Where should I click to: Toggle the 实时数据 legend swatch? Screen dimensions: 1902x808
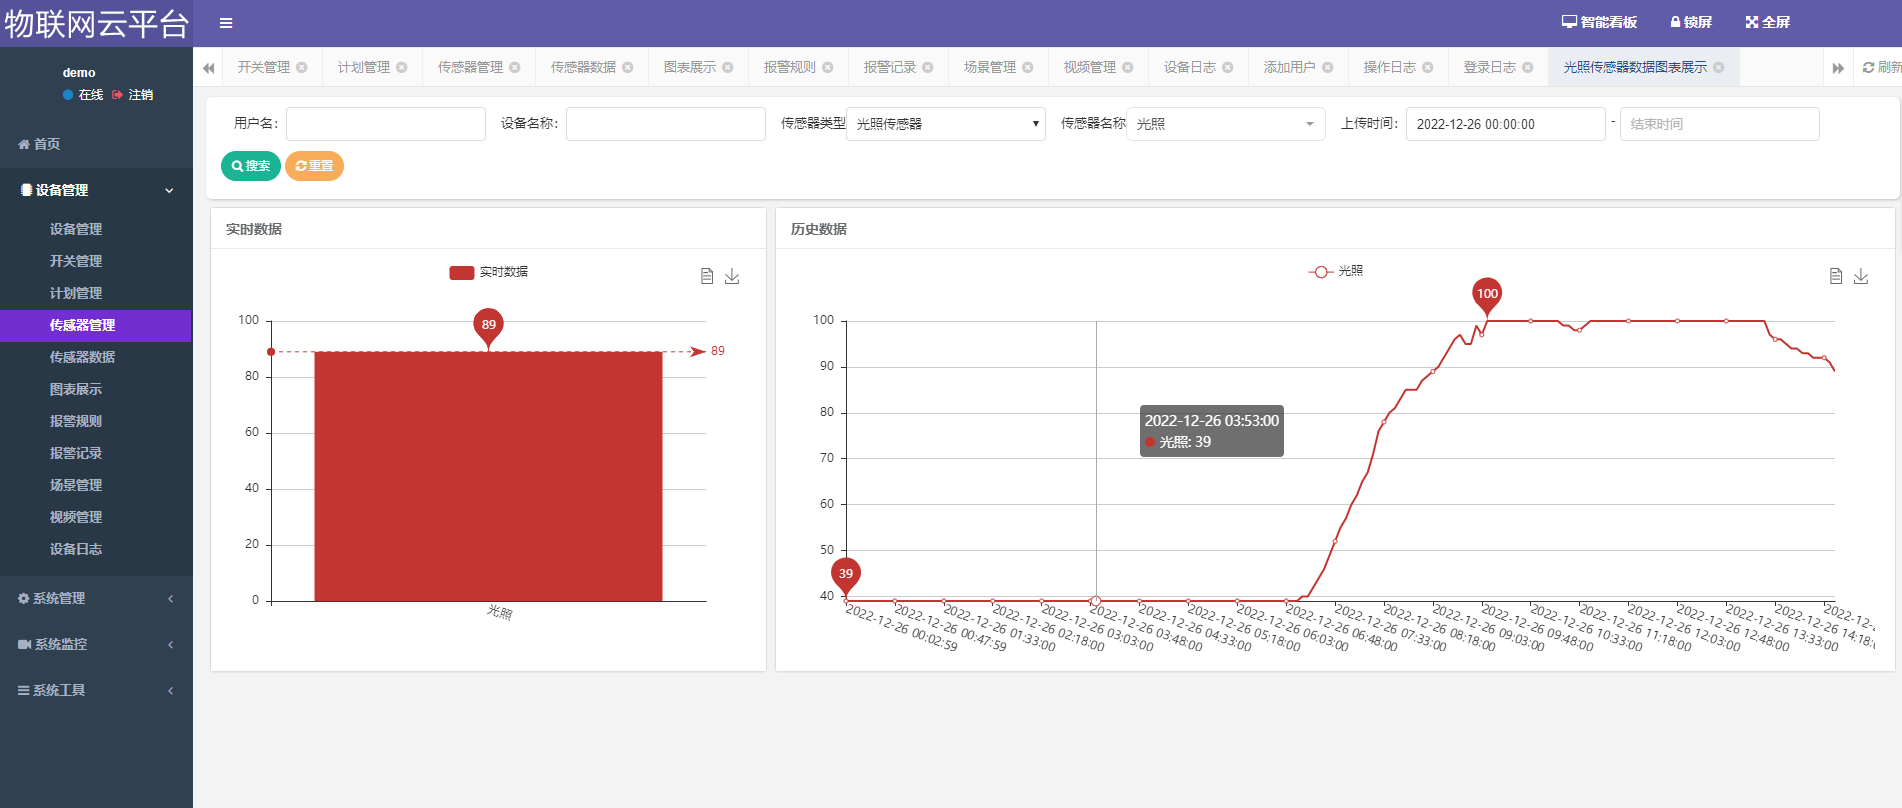(462, 273)
